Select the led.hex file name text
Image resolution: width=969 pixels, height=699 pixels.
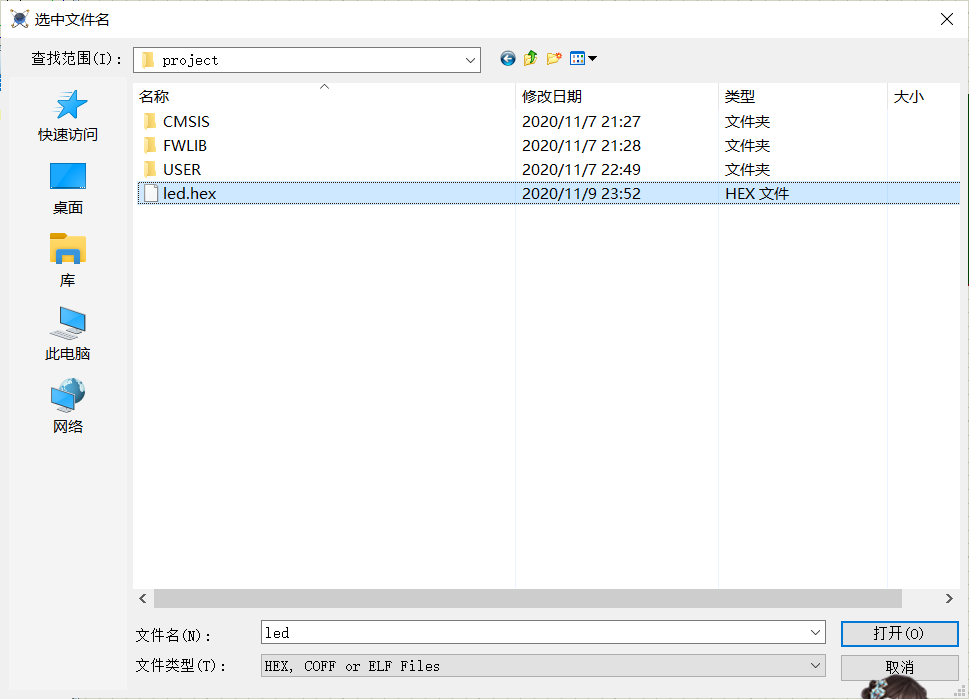(190, 193)
